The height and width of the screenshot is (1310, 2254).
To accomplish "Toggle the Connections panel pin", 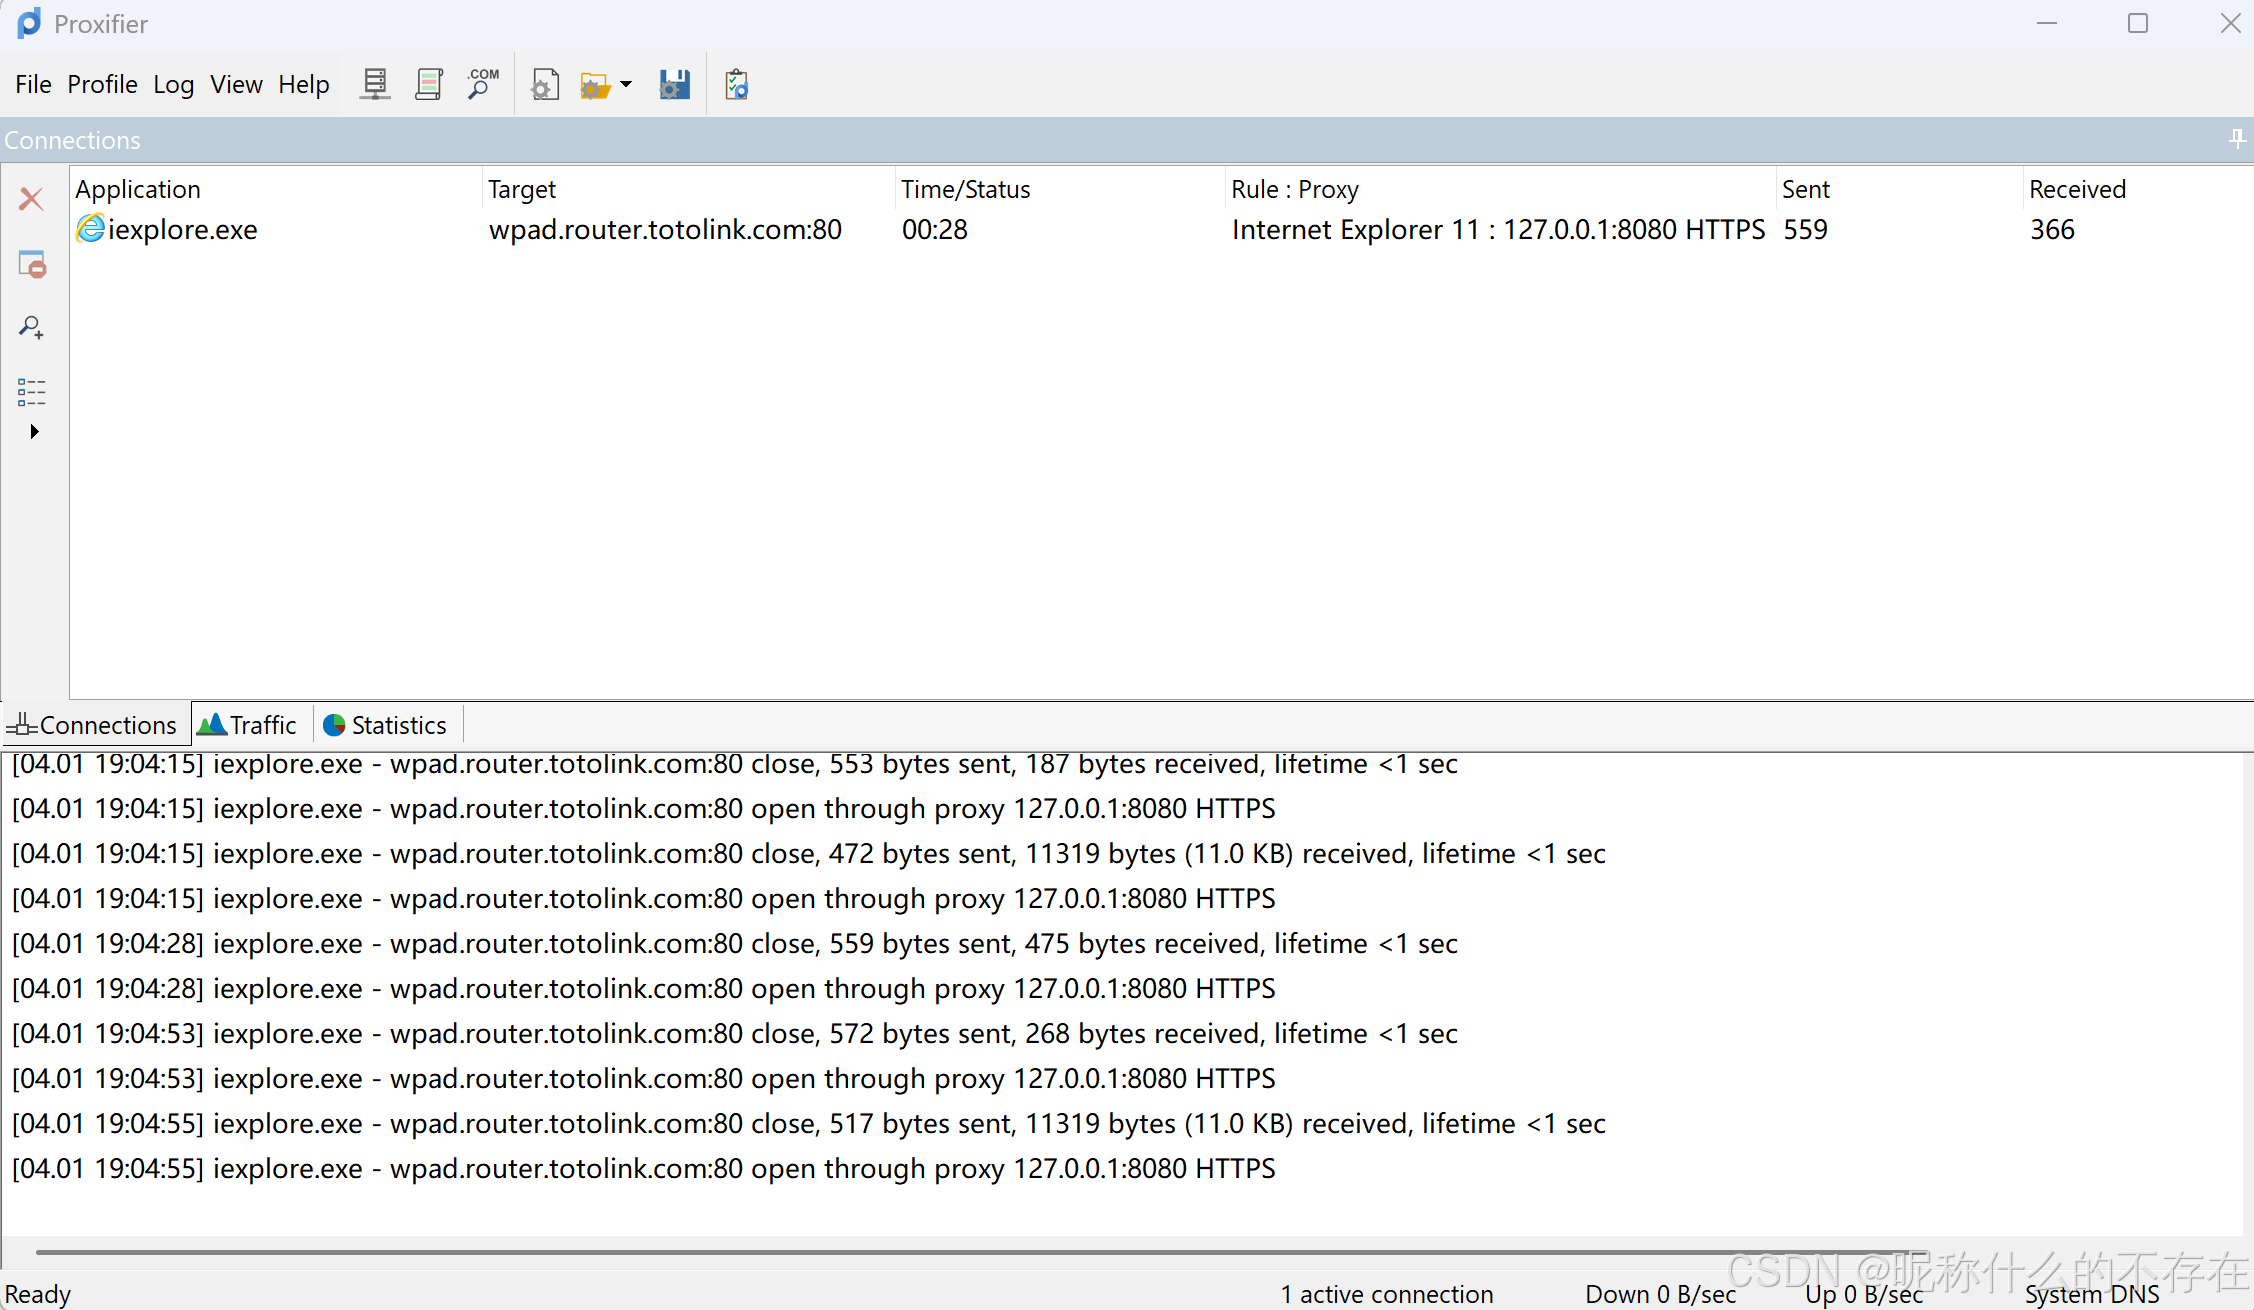I will pos(2237,139).
